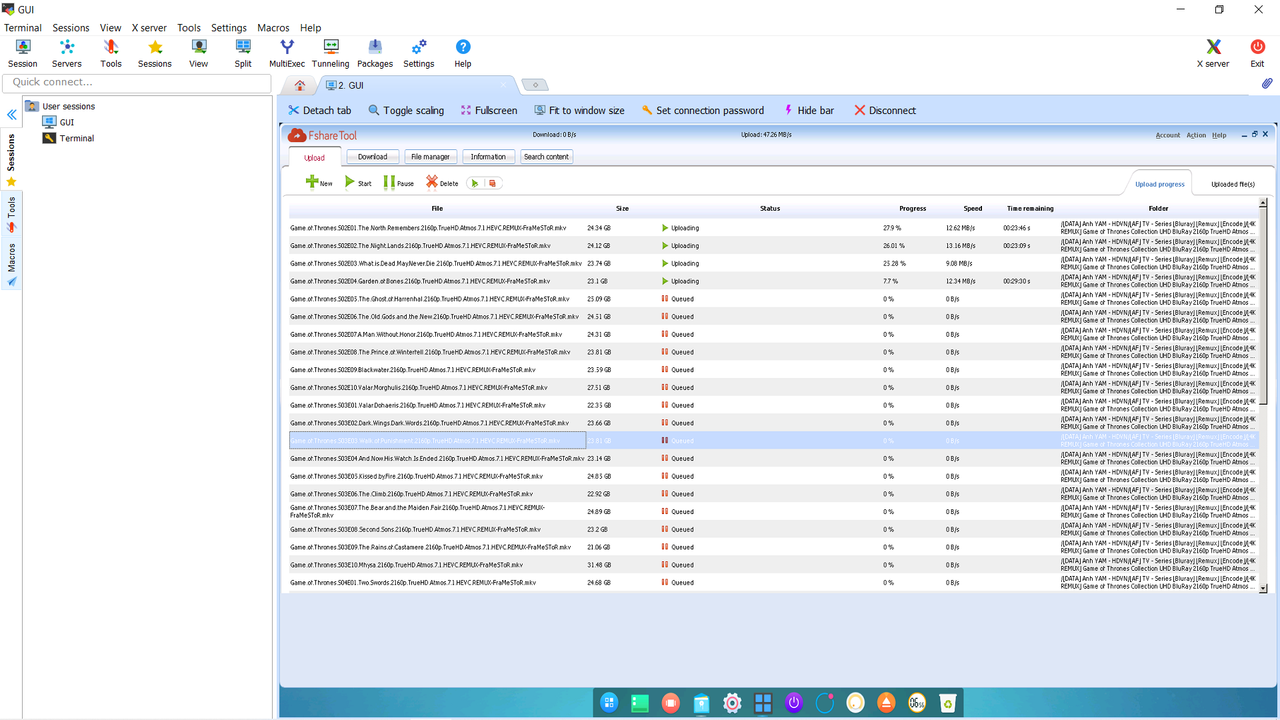Viewport: 1280px width, 720px height.
Task: Click orange eject icon in the dock
Action: coord(886,703)
